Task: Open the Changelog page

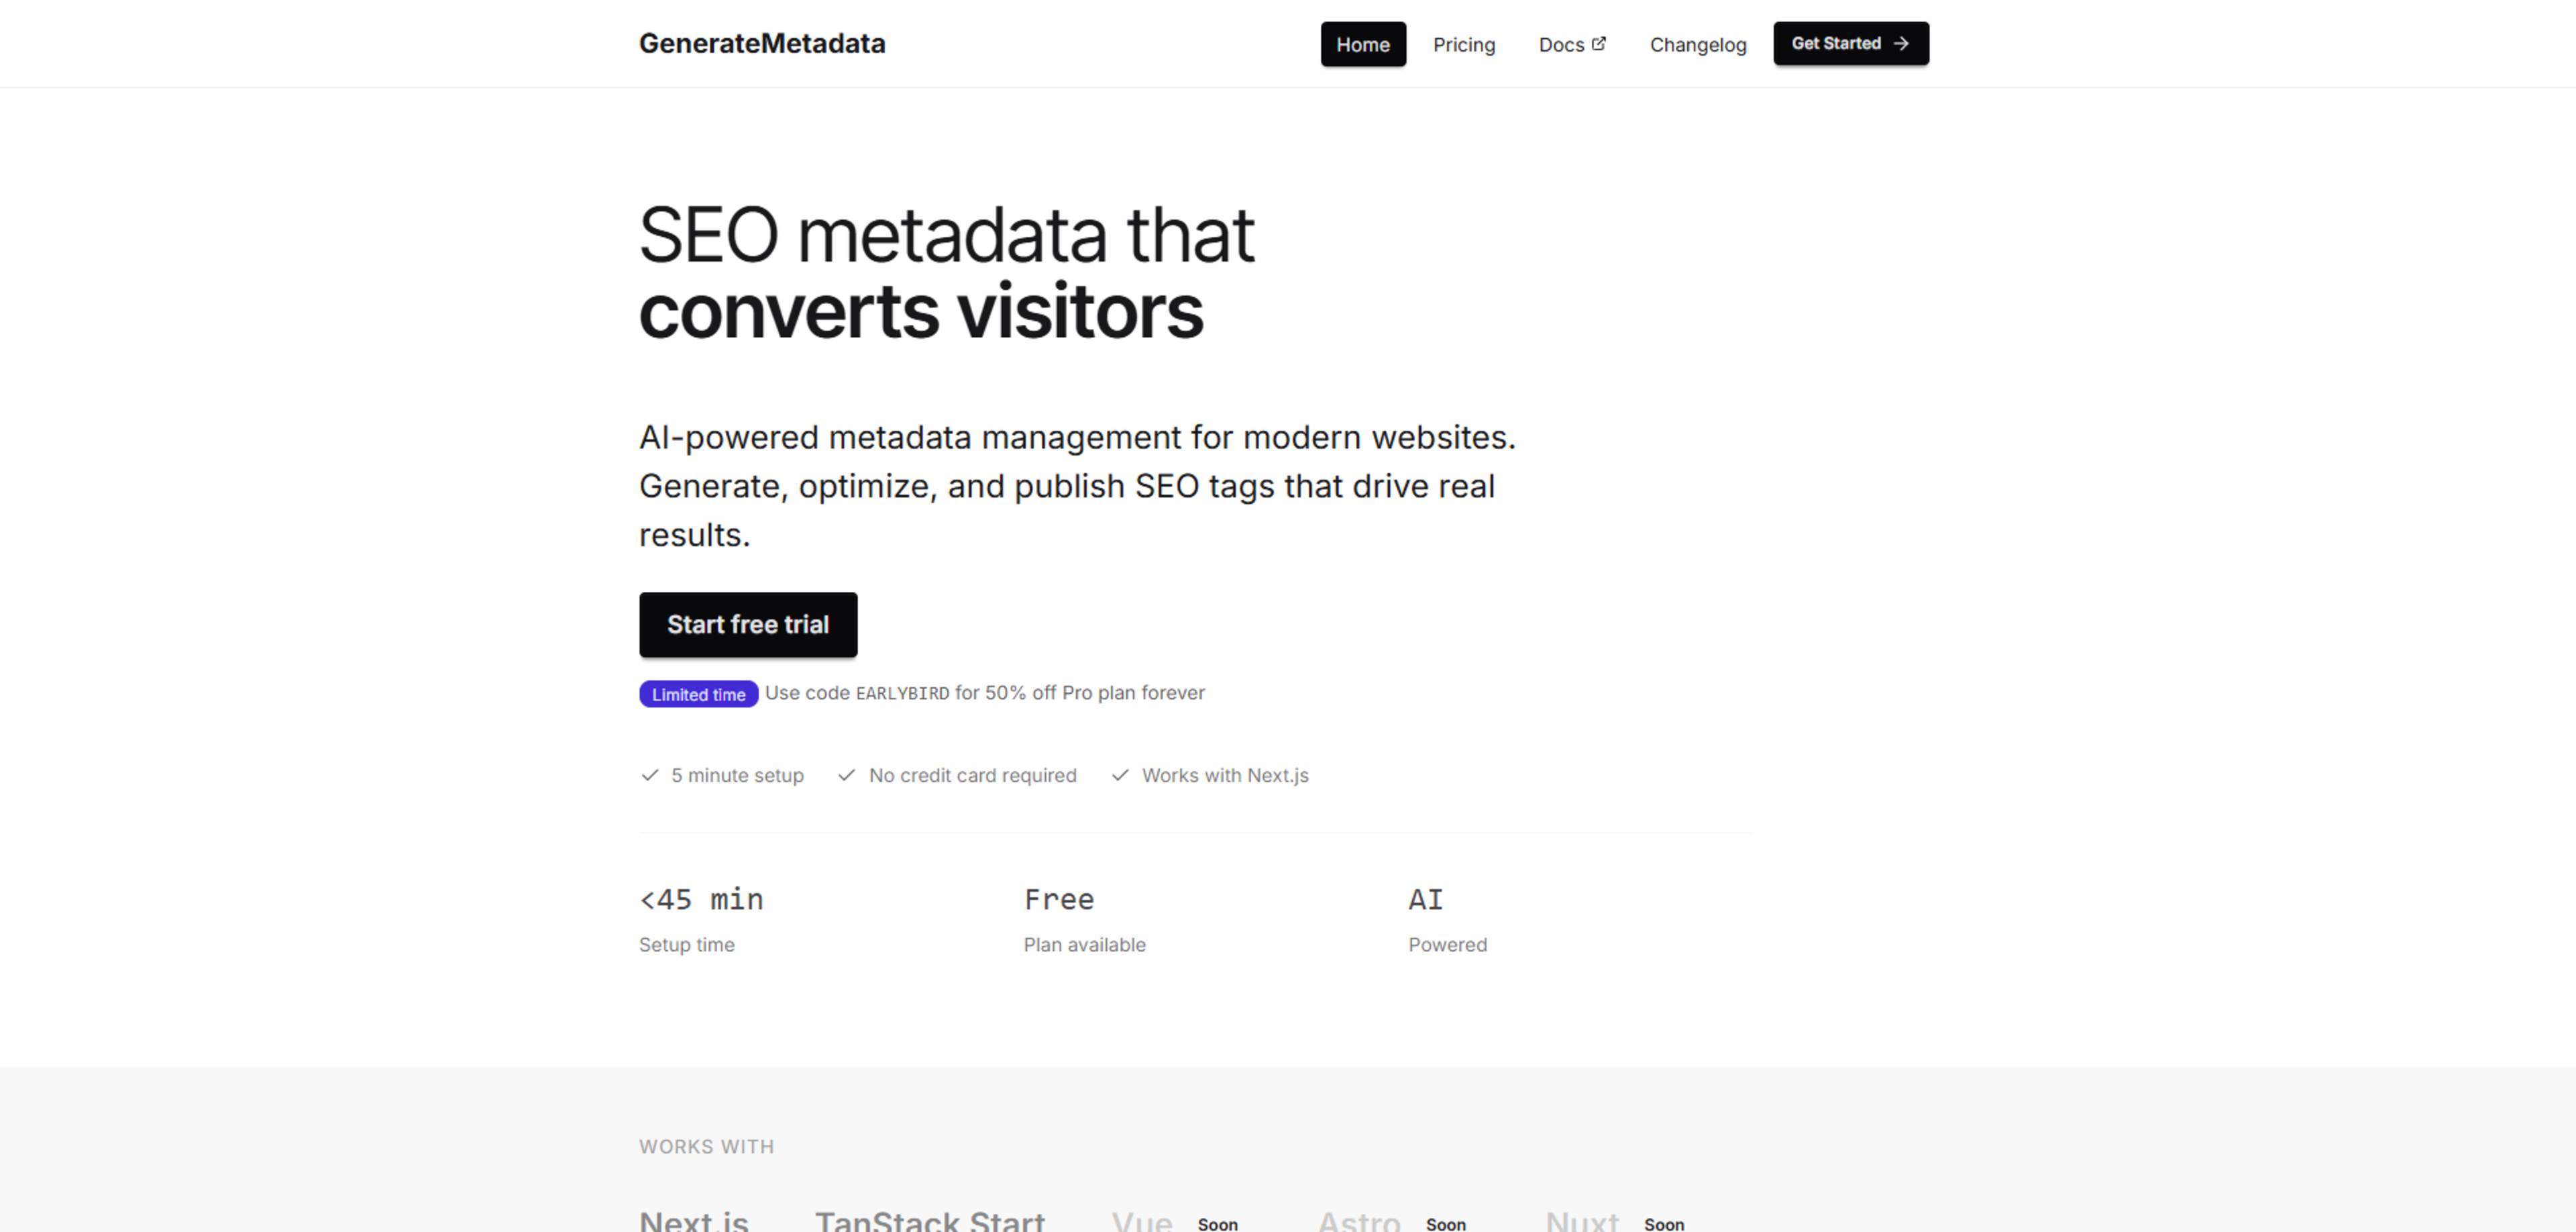Action: pos(1698,44)
